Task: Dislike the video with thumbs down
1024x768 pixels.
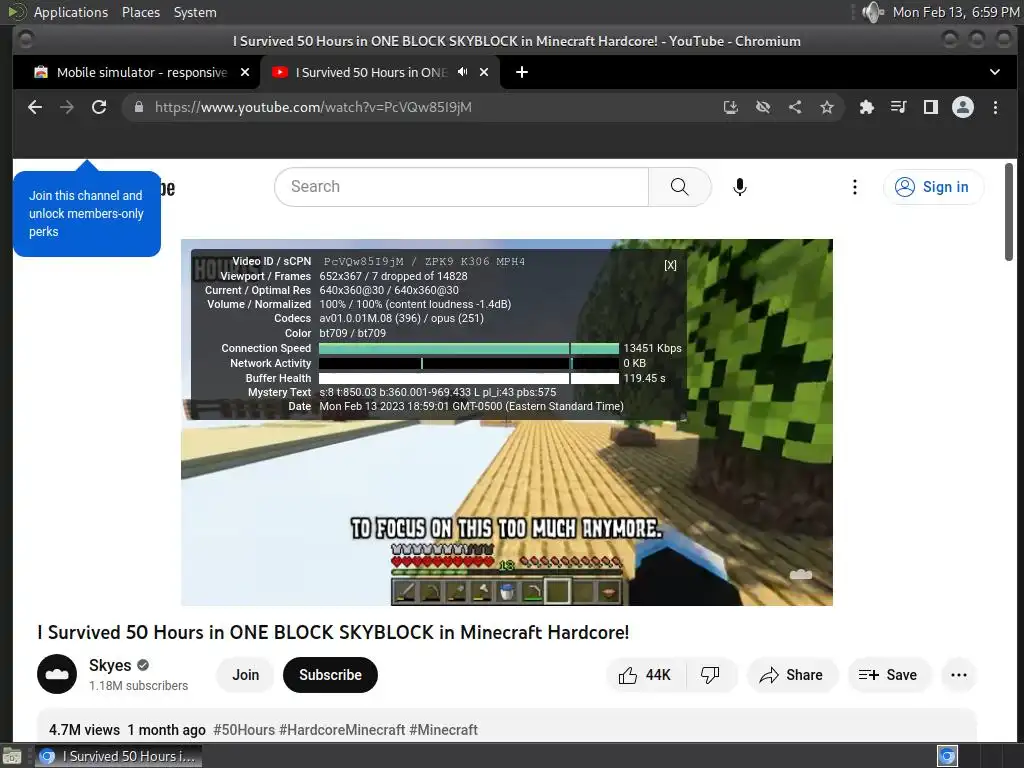Action: [x=711, y=675]
